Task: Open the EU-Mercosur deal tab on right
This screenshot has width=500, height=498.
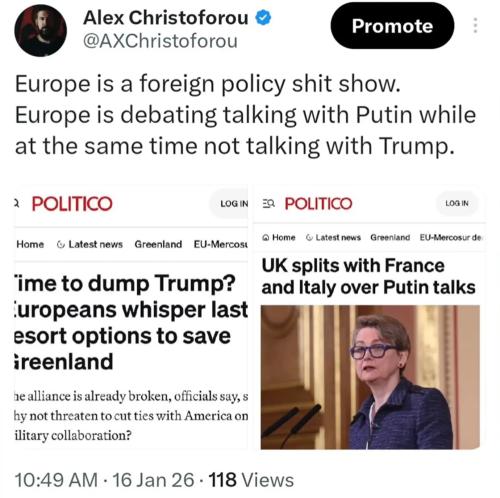Action: pyautogui.click(x=451, y=237)
